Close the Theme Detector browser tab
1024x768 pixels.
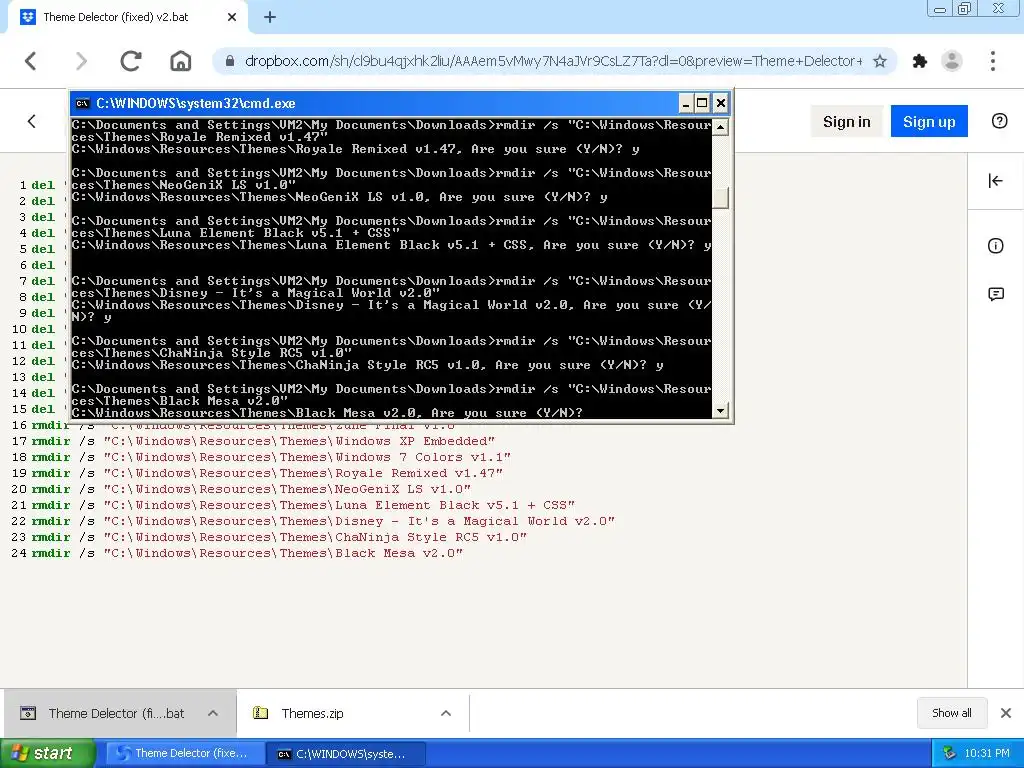click(232, 18)
